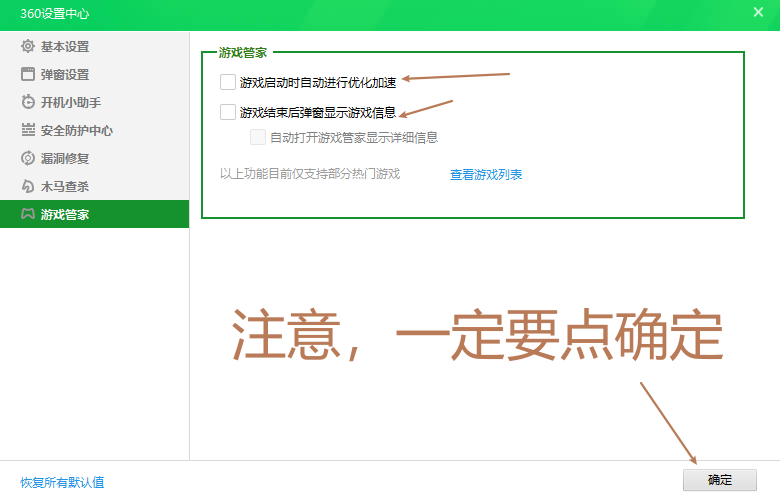Select 漏洞修复 in the sidebar
This screenshot has height=500, width=780.
[x=95, y=158]
